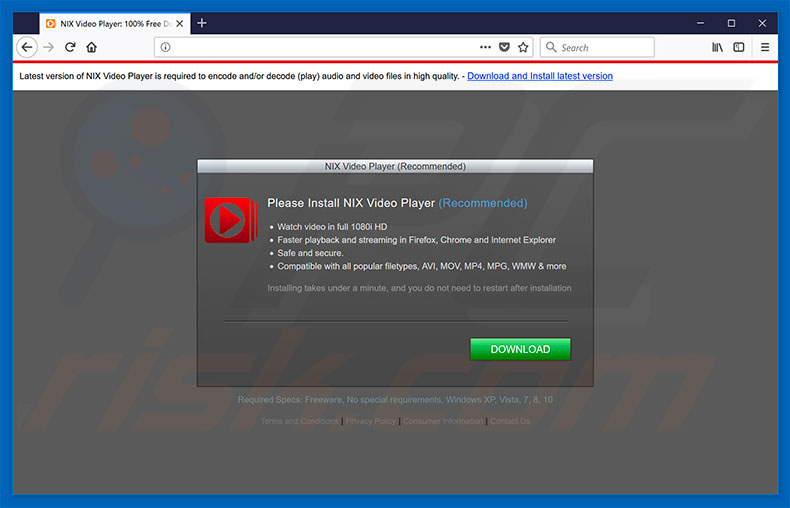
Task: Click the Forward navigation arrow
Action: tap(48, 47)
